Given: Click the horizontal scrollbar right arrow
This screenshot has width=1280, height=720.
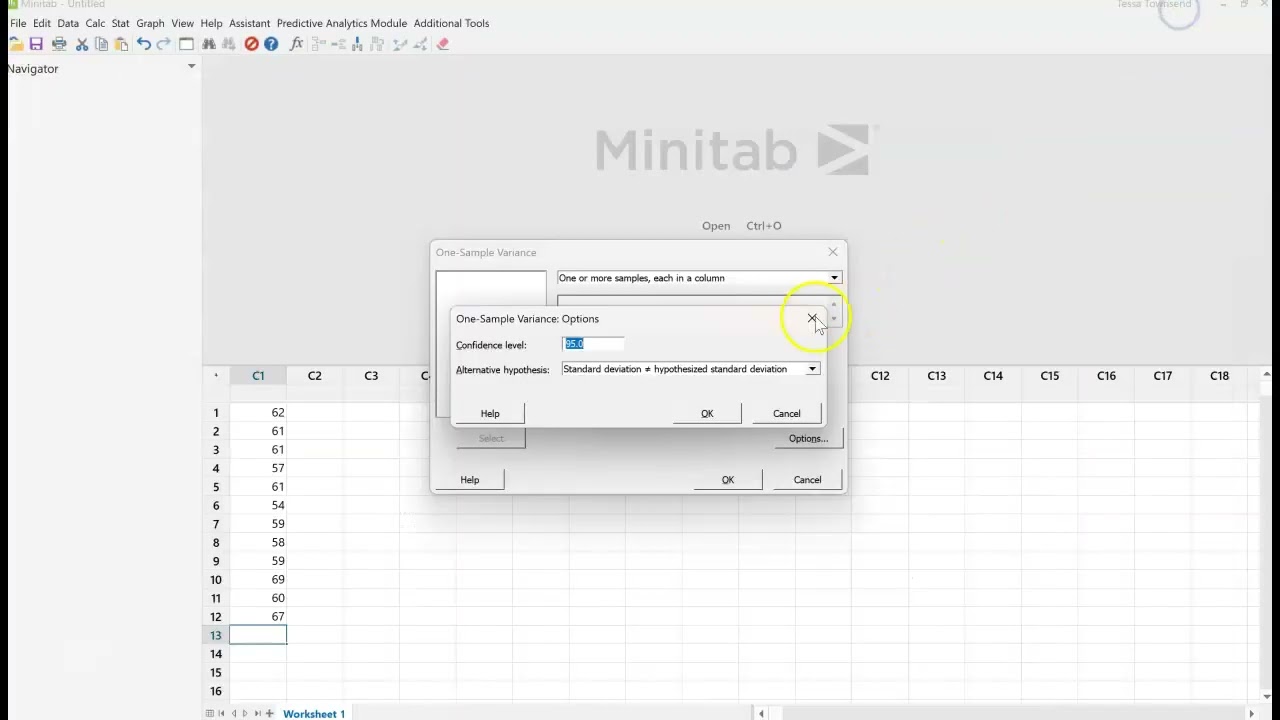Looking at the screenshot, I should coord(1251,713).
